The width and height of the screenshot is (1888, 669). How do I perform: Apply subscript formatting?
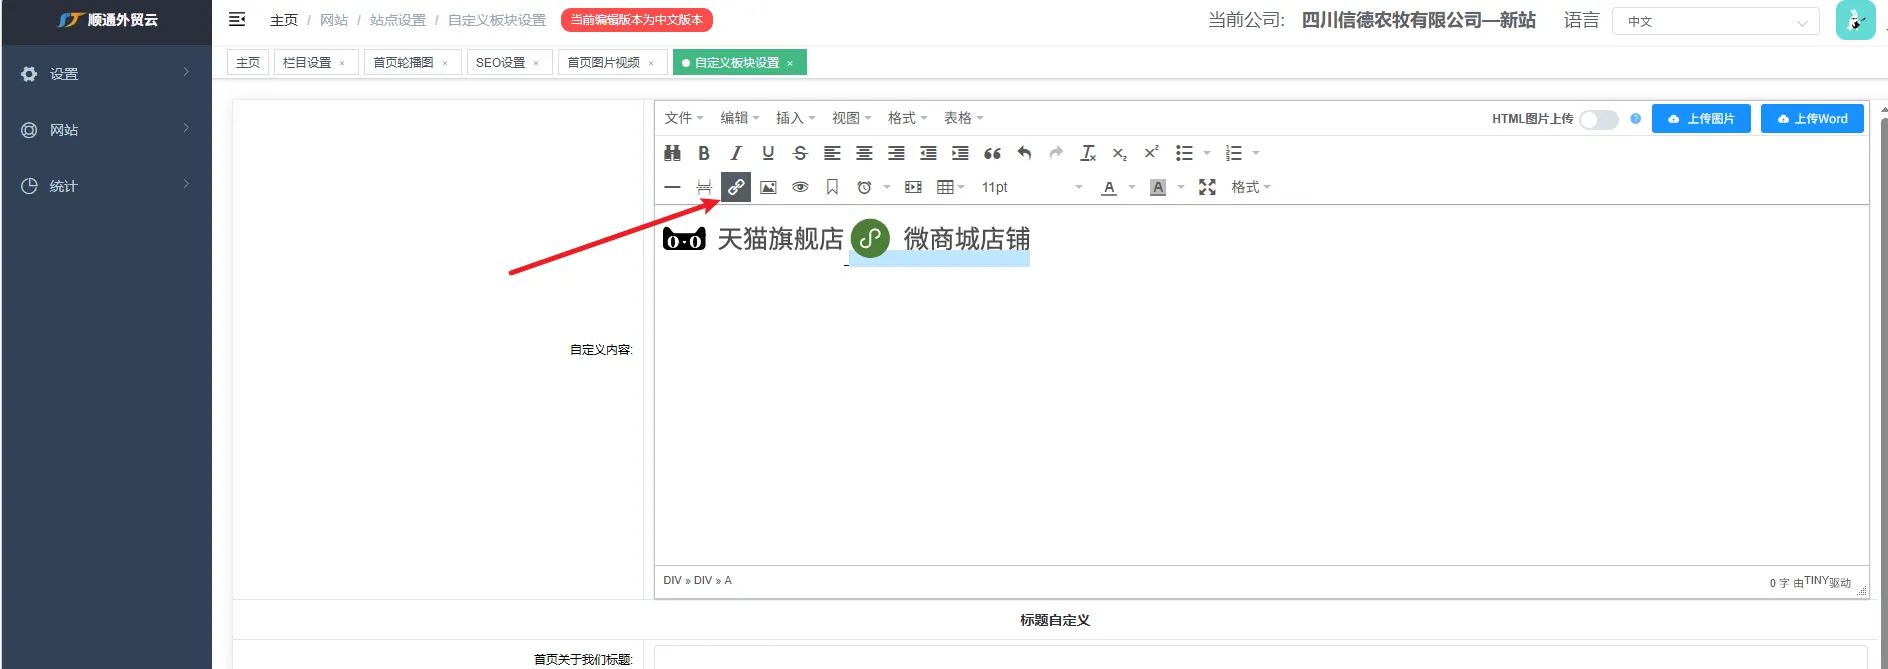click(1120, 153)
